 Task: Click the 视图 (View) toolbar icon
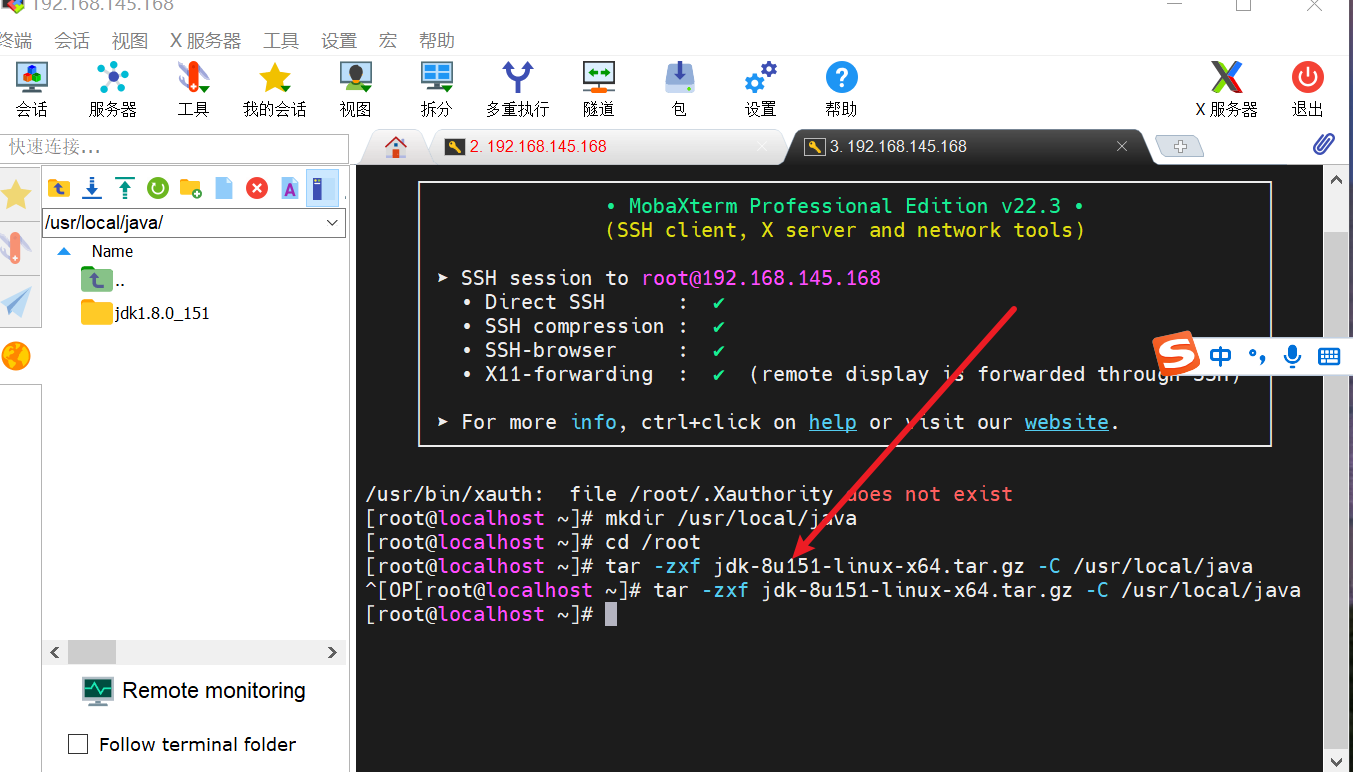pyautogui.click(x=355, y=89)
